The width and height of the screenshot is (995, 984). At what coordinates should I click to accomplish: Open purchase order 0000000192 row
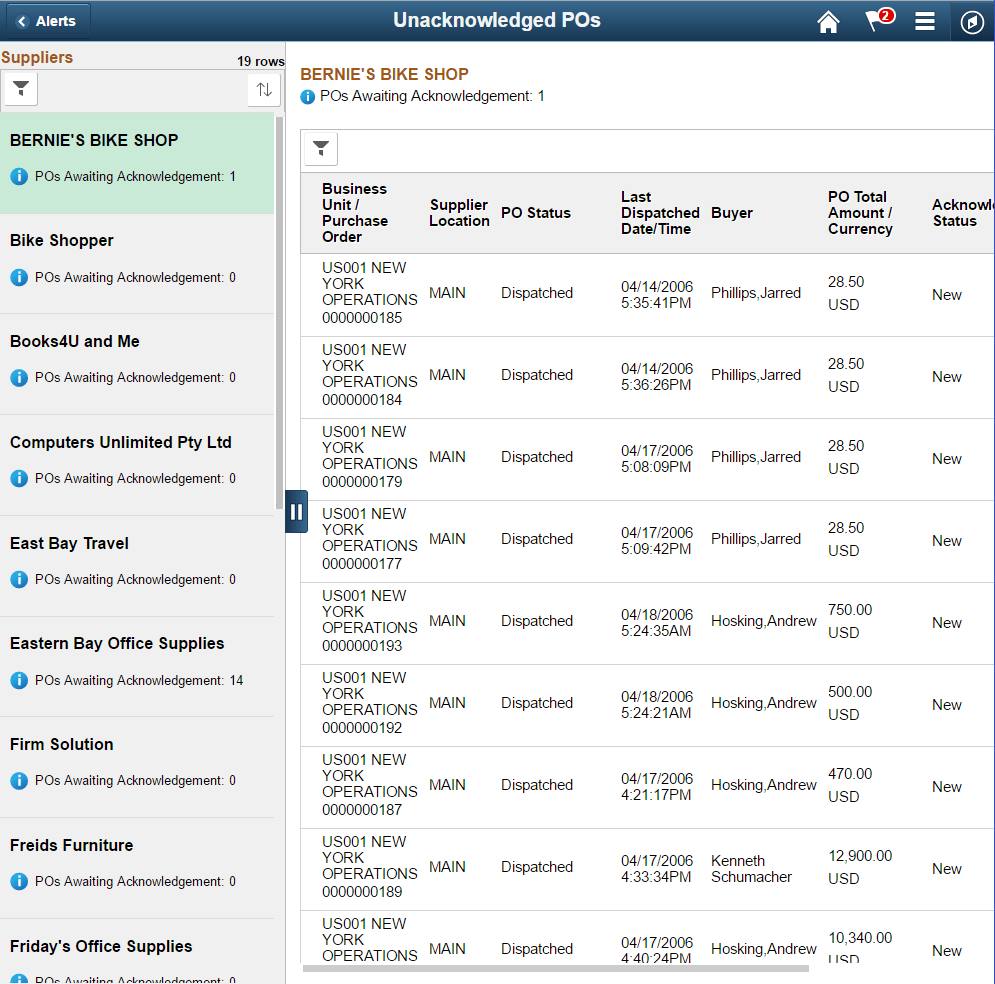(647, 705)
